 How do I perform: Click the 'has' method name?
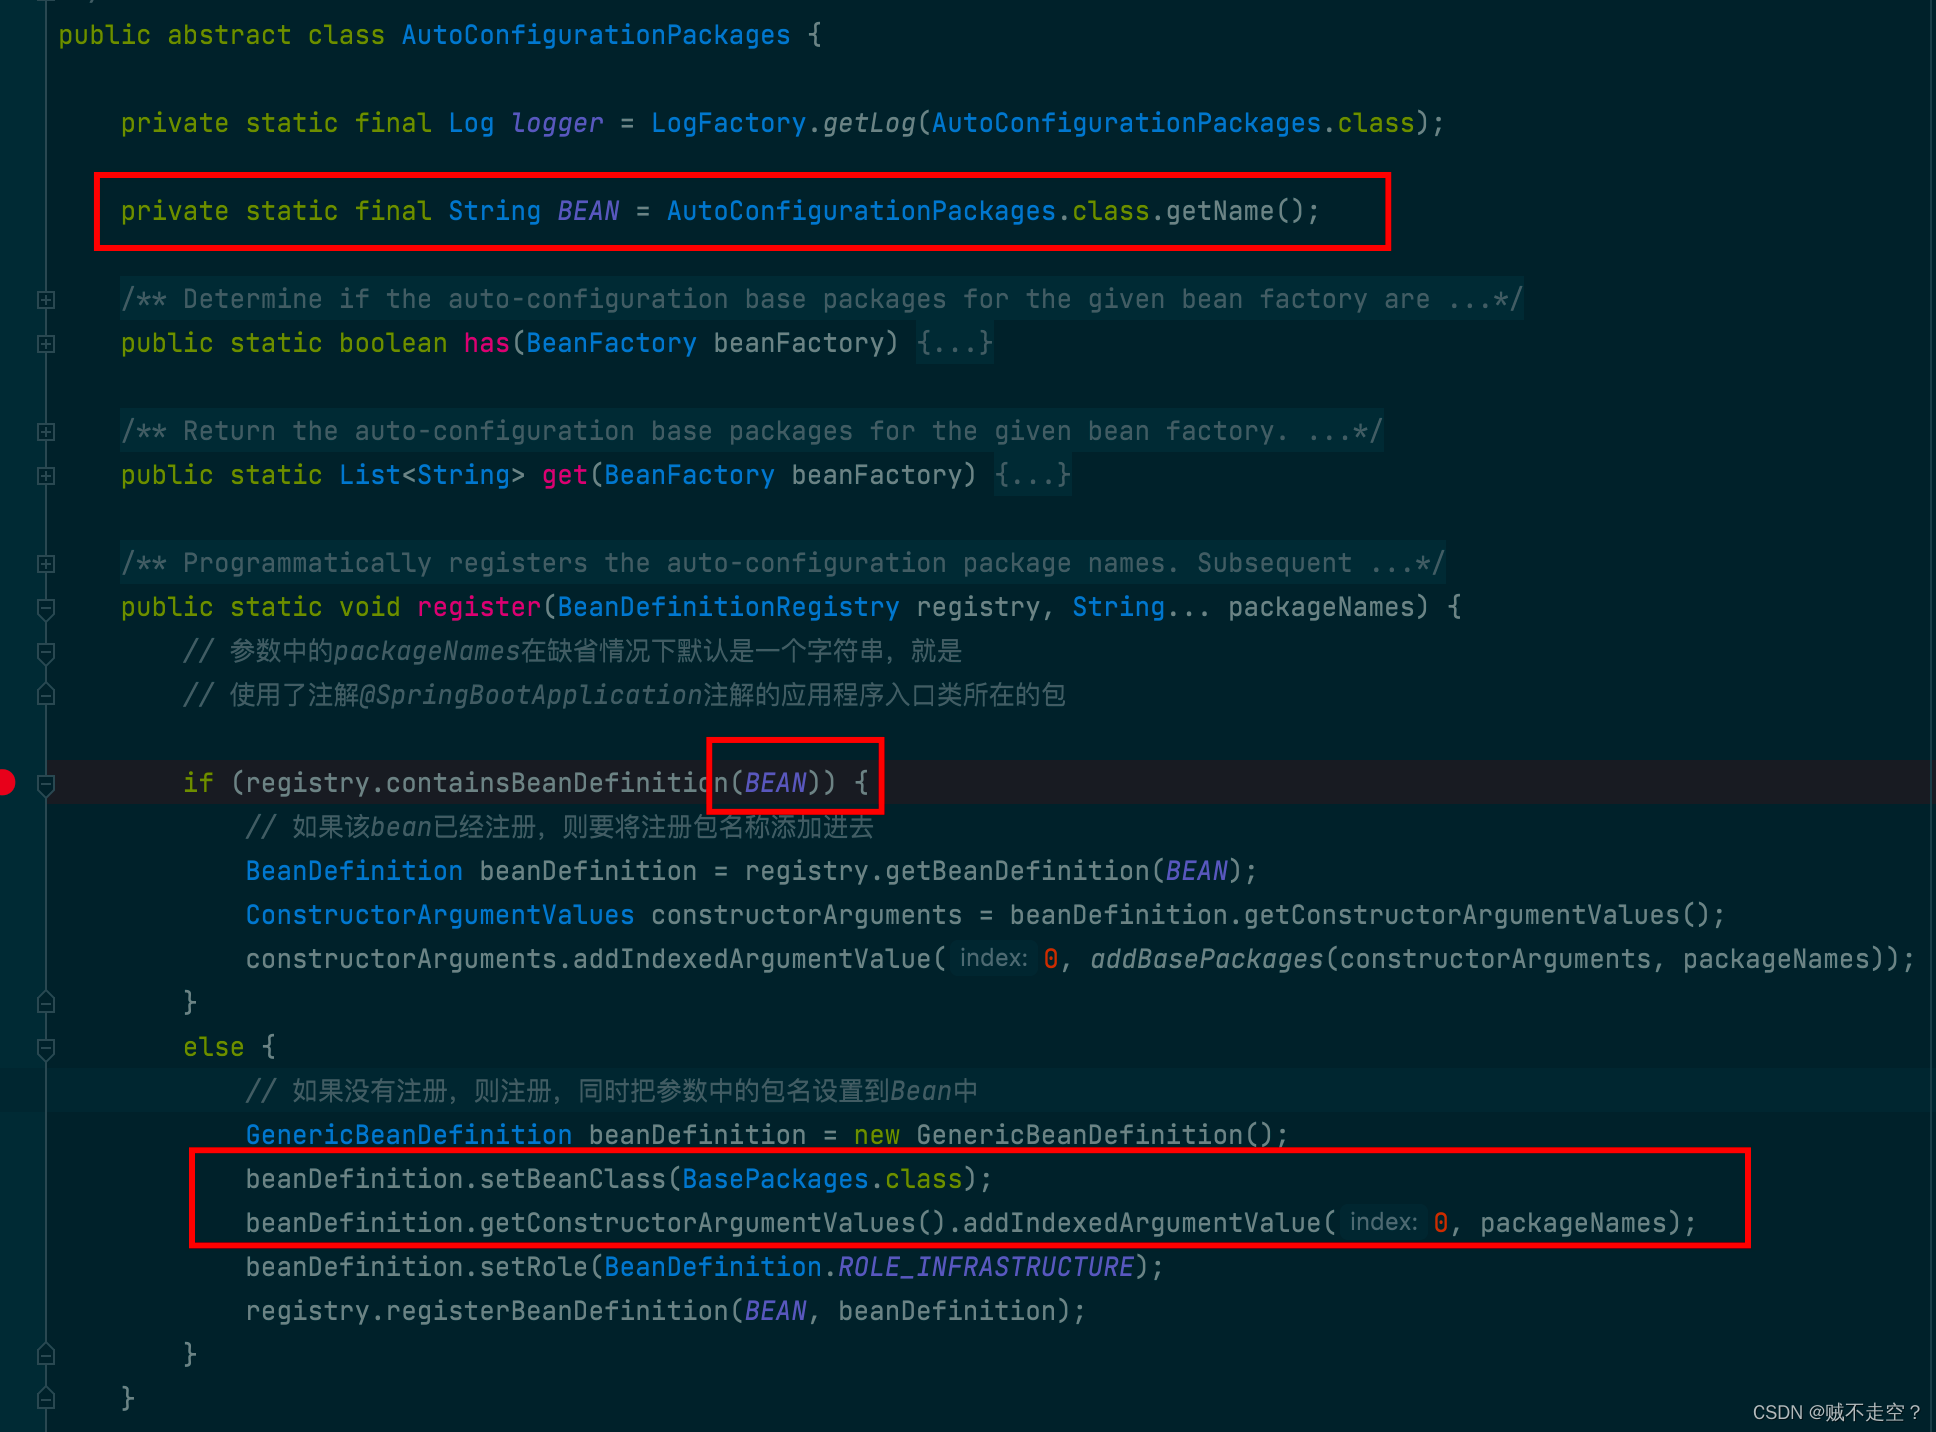(x=487, y=343)
